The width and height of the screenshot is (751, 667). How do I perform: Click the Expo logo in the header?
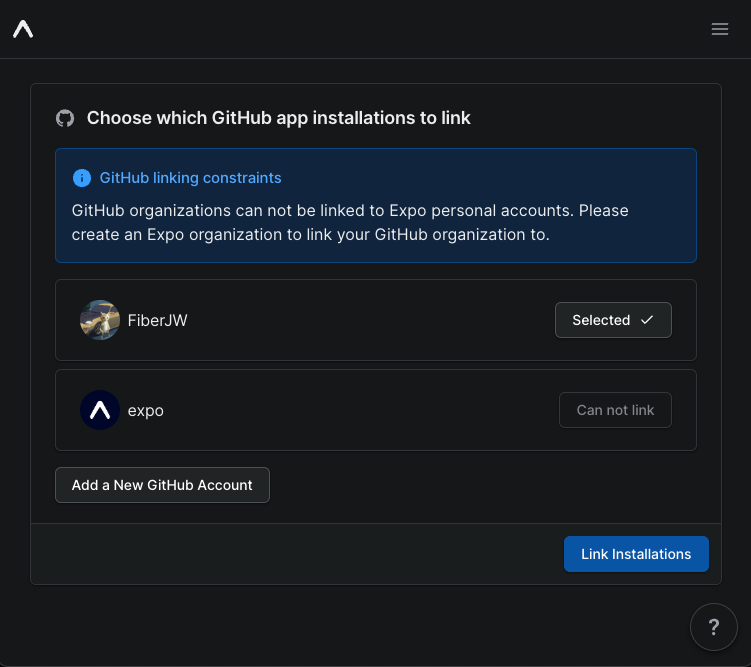coord(23,29)
